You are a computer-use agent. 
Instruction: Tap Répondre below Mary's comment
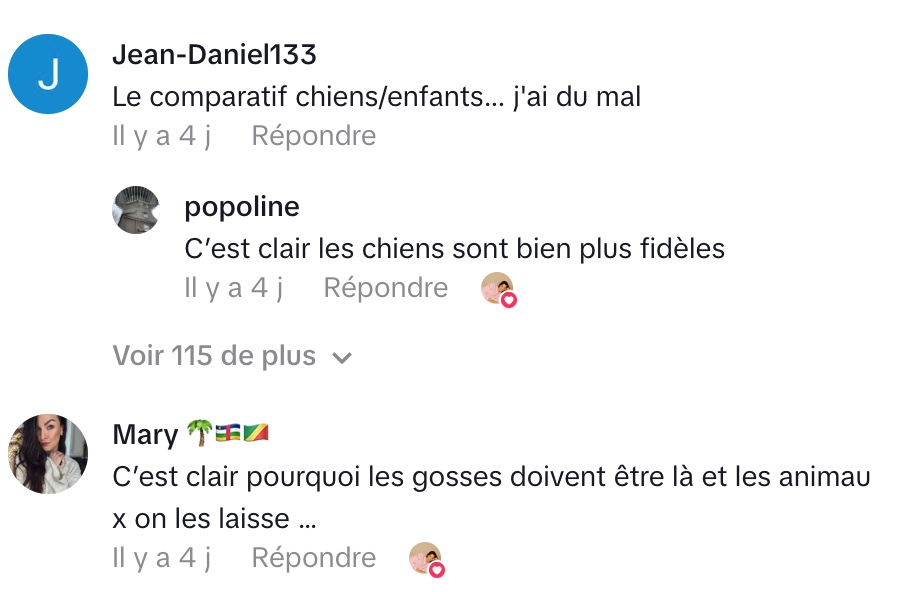[313, 558]
